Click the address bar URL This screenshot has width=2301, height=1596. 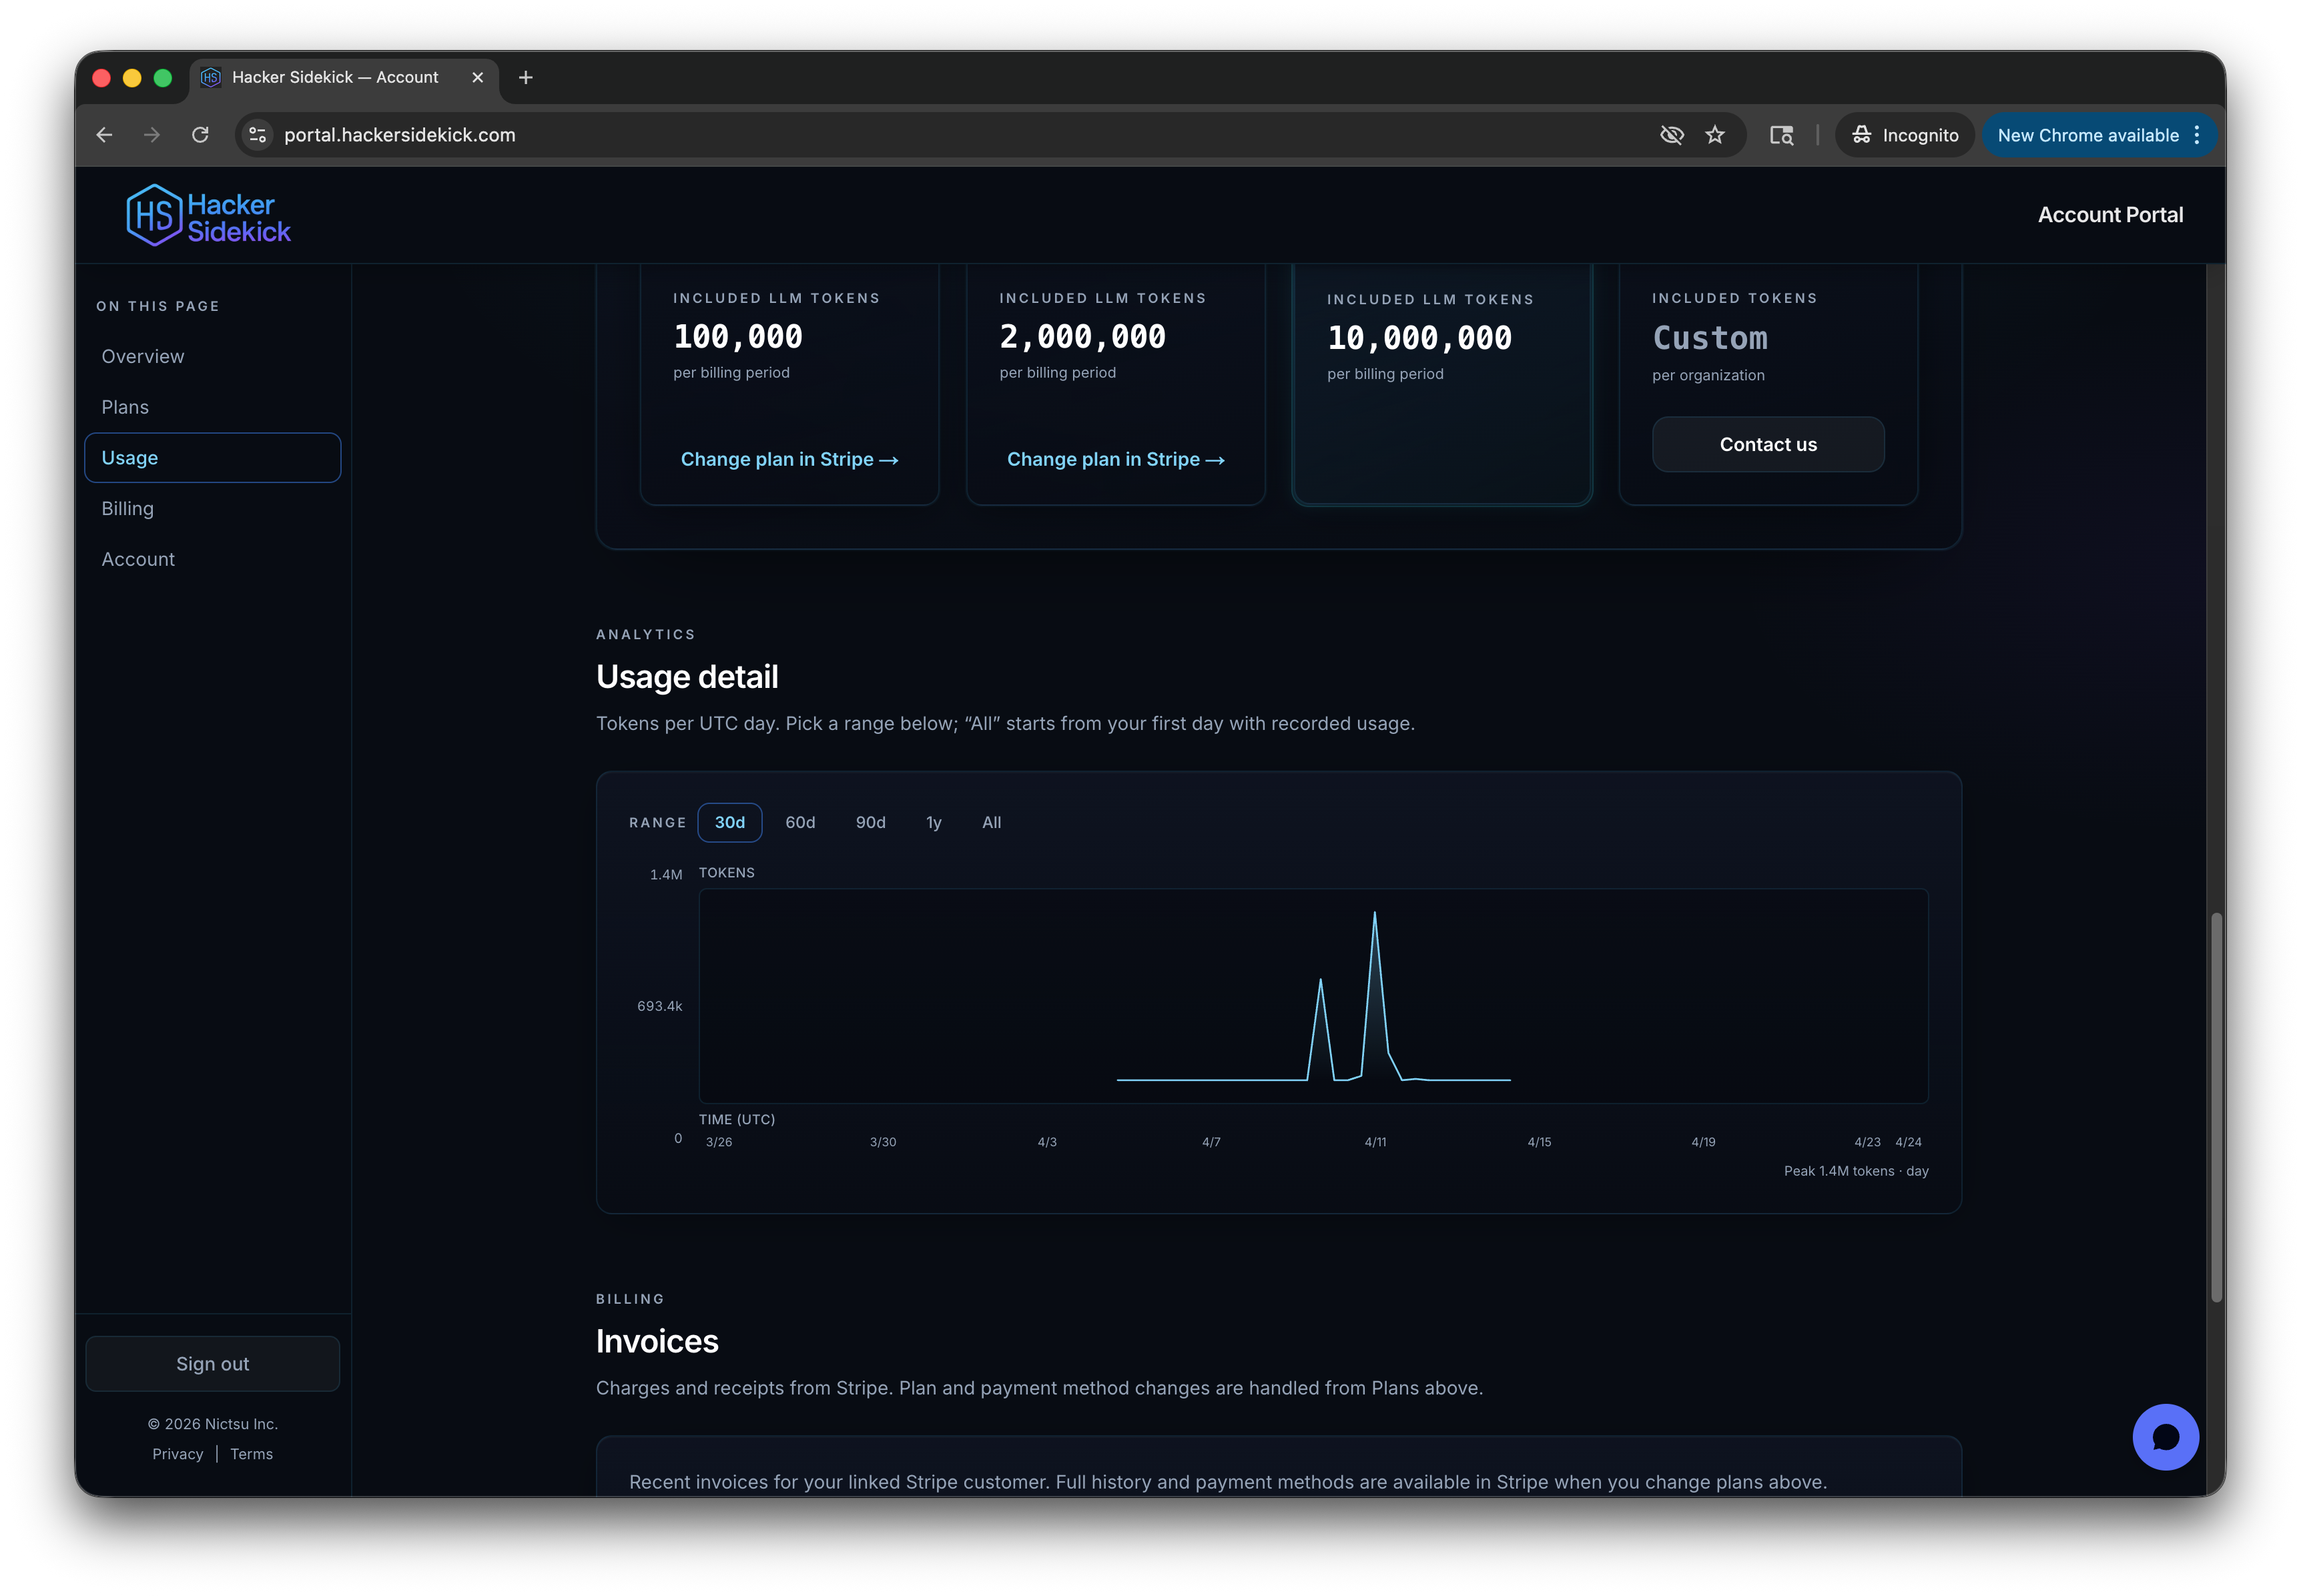(x=400, y=135)
